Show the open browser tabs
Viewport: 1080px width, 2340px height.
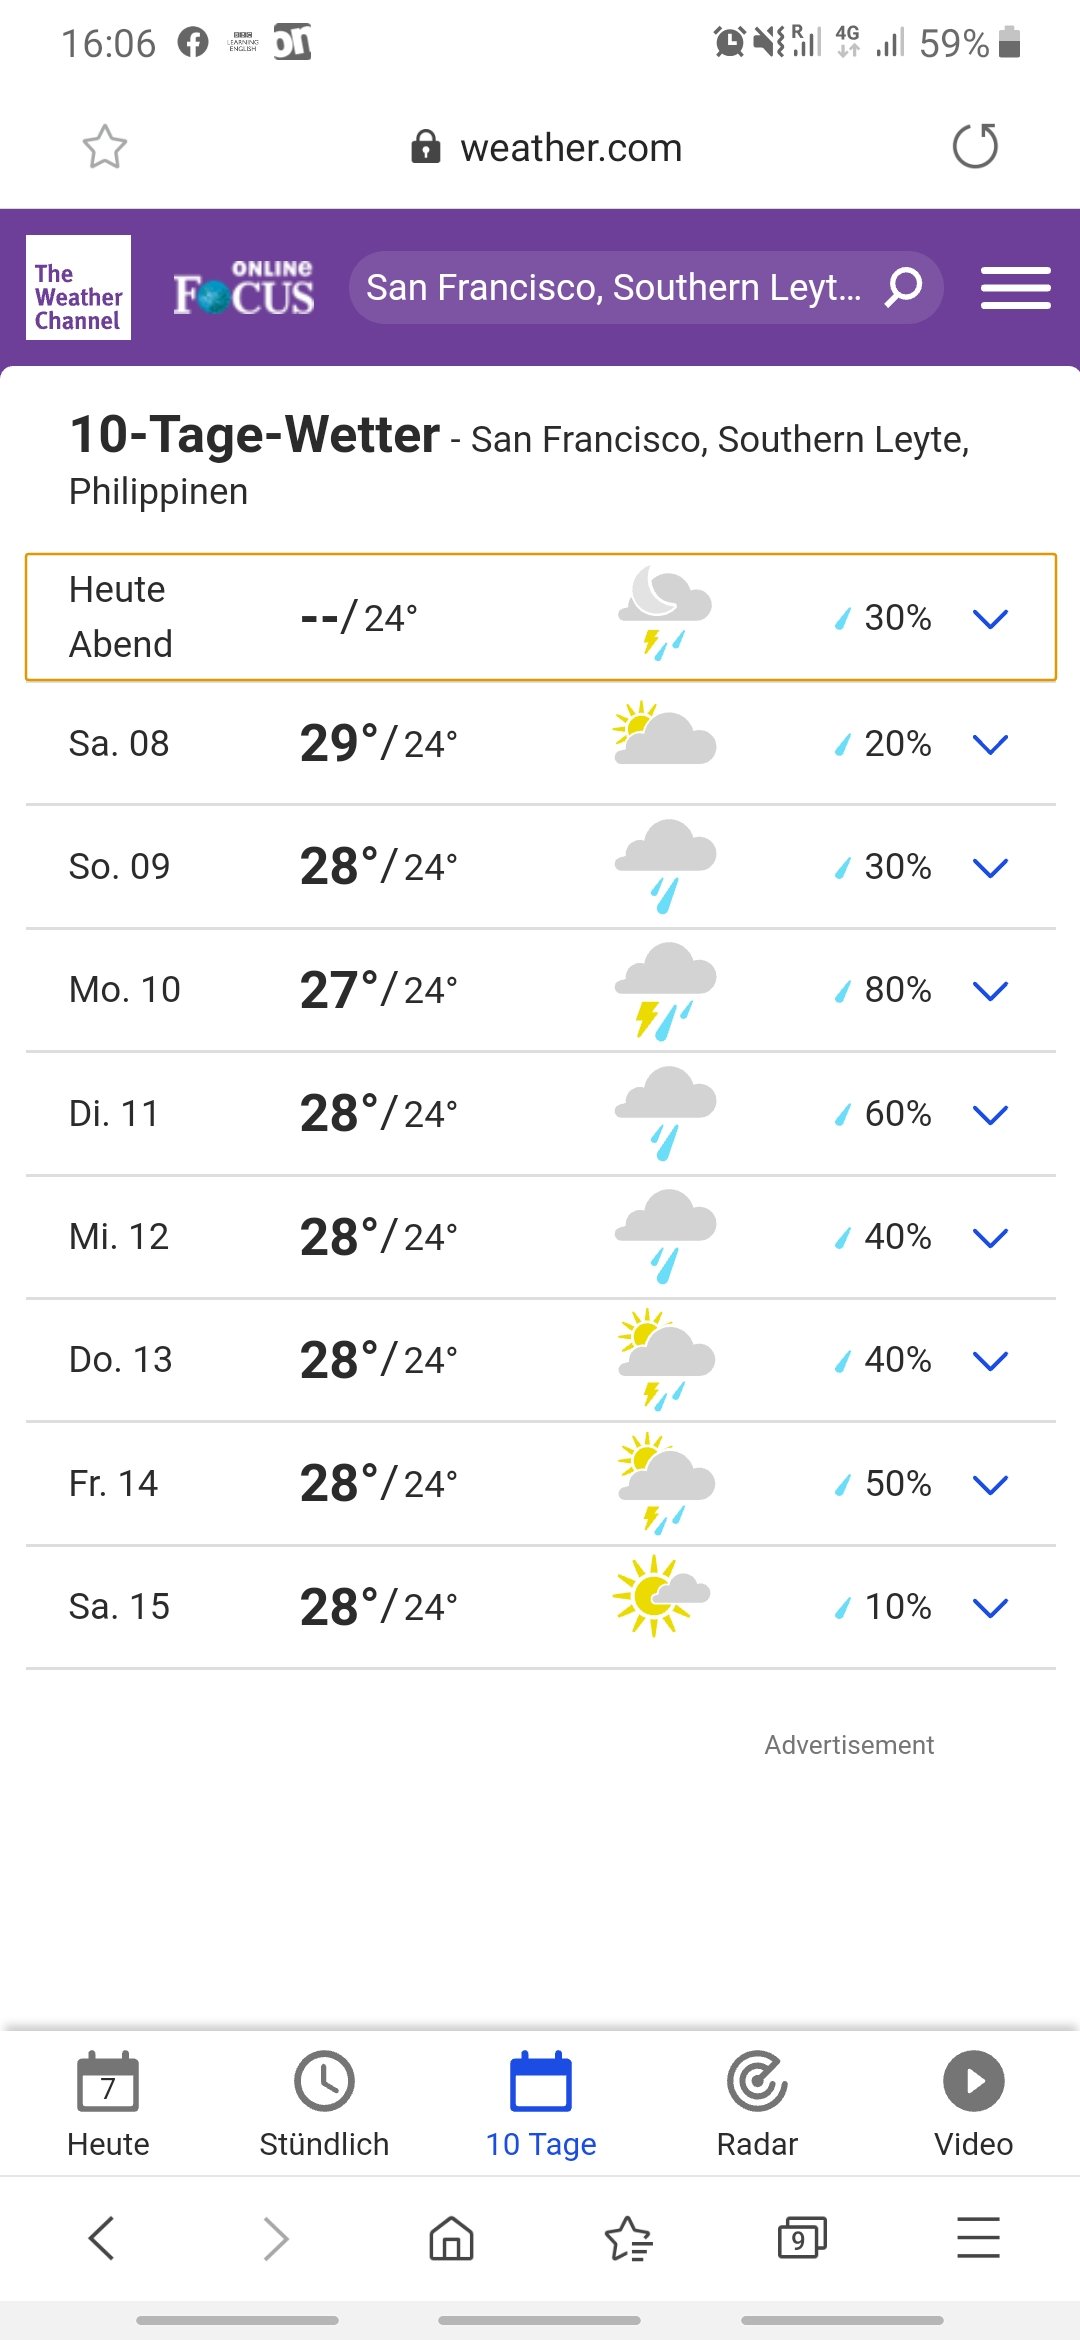[x=802, y=2238]
